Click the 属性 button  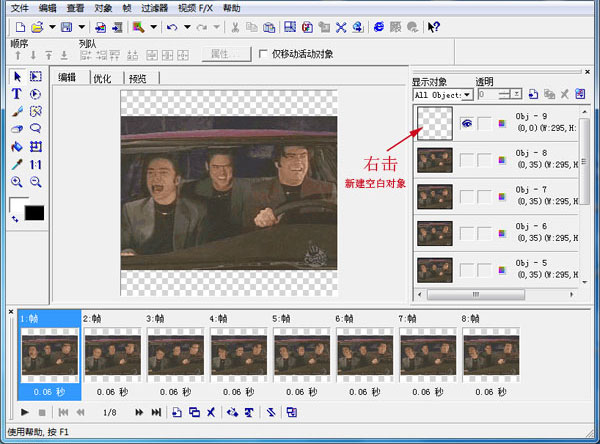tap(226, 54)
